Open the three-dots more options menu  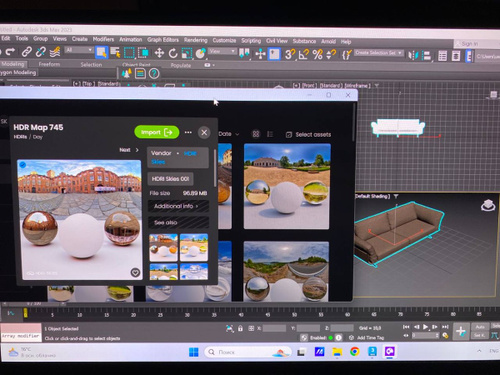[x=188, y=132]
